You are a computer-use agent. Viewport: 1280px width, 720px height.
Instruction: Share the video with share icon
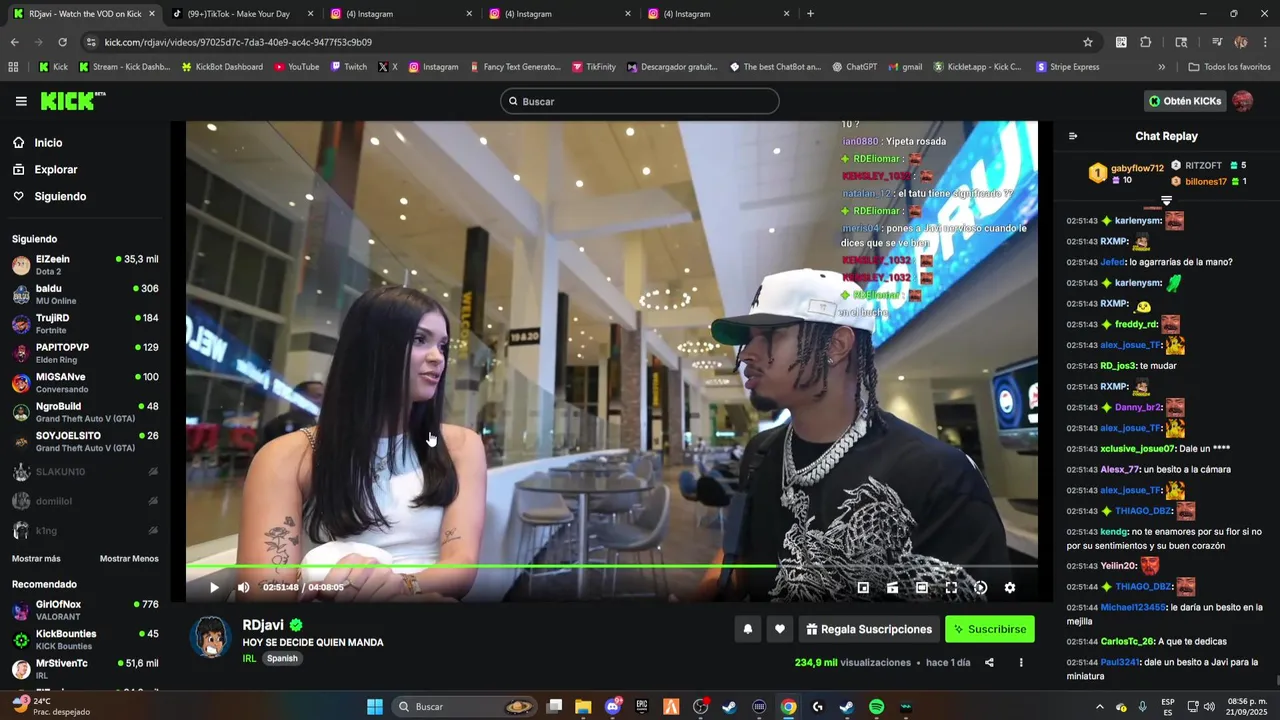989,662
